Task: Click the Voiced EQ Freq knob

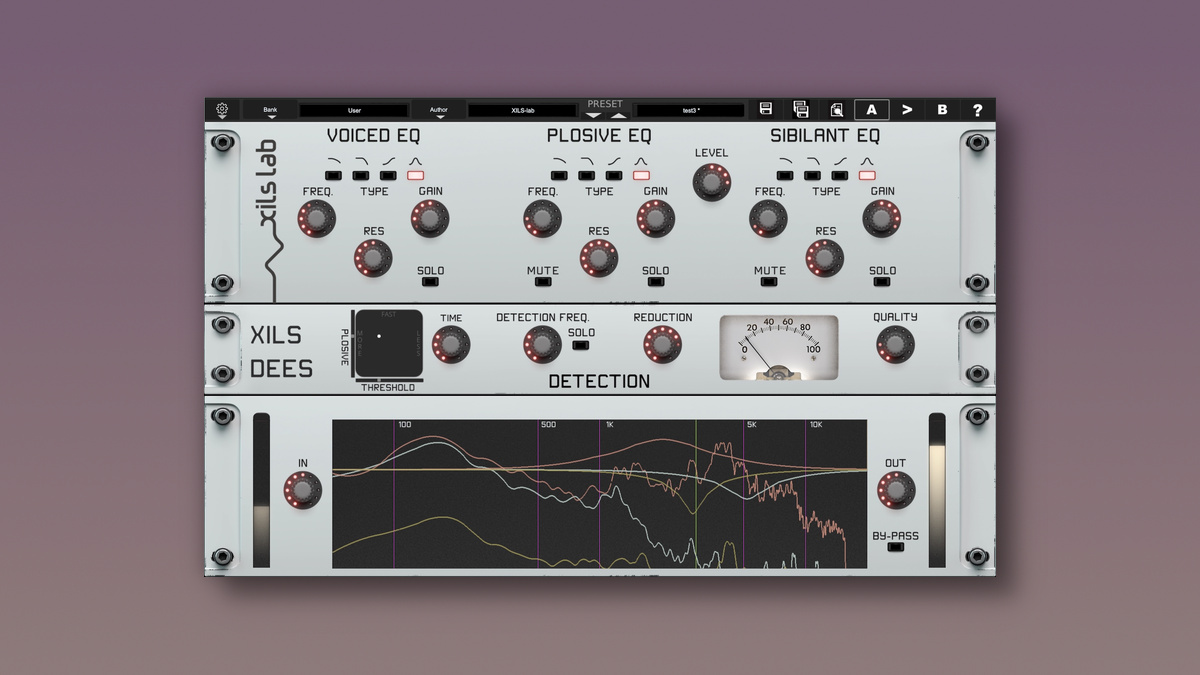Action: [316, 218]
